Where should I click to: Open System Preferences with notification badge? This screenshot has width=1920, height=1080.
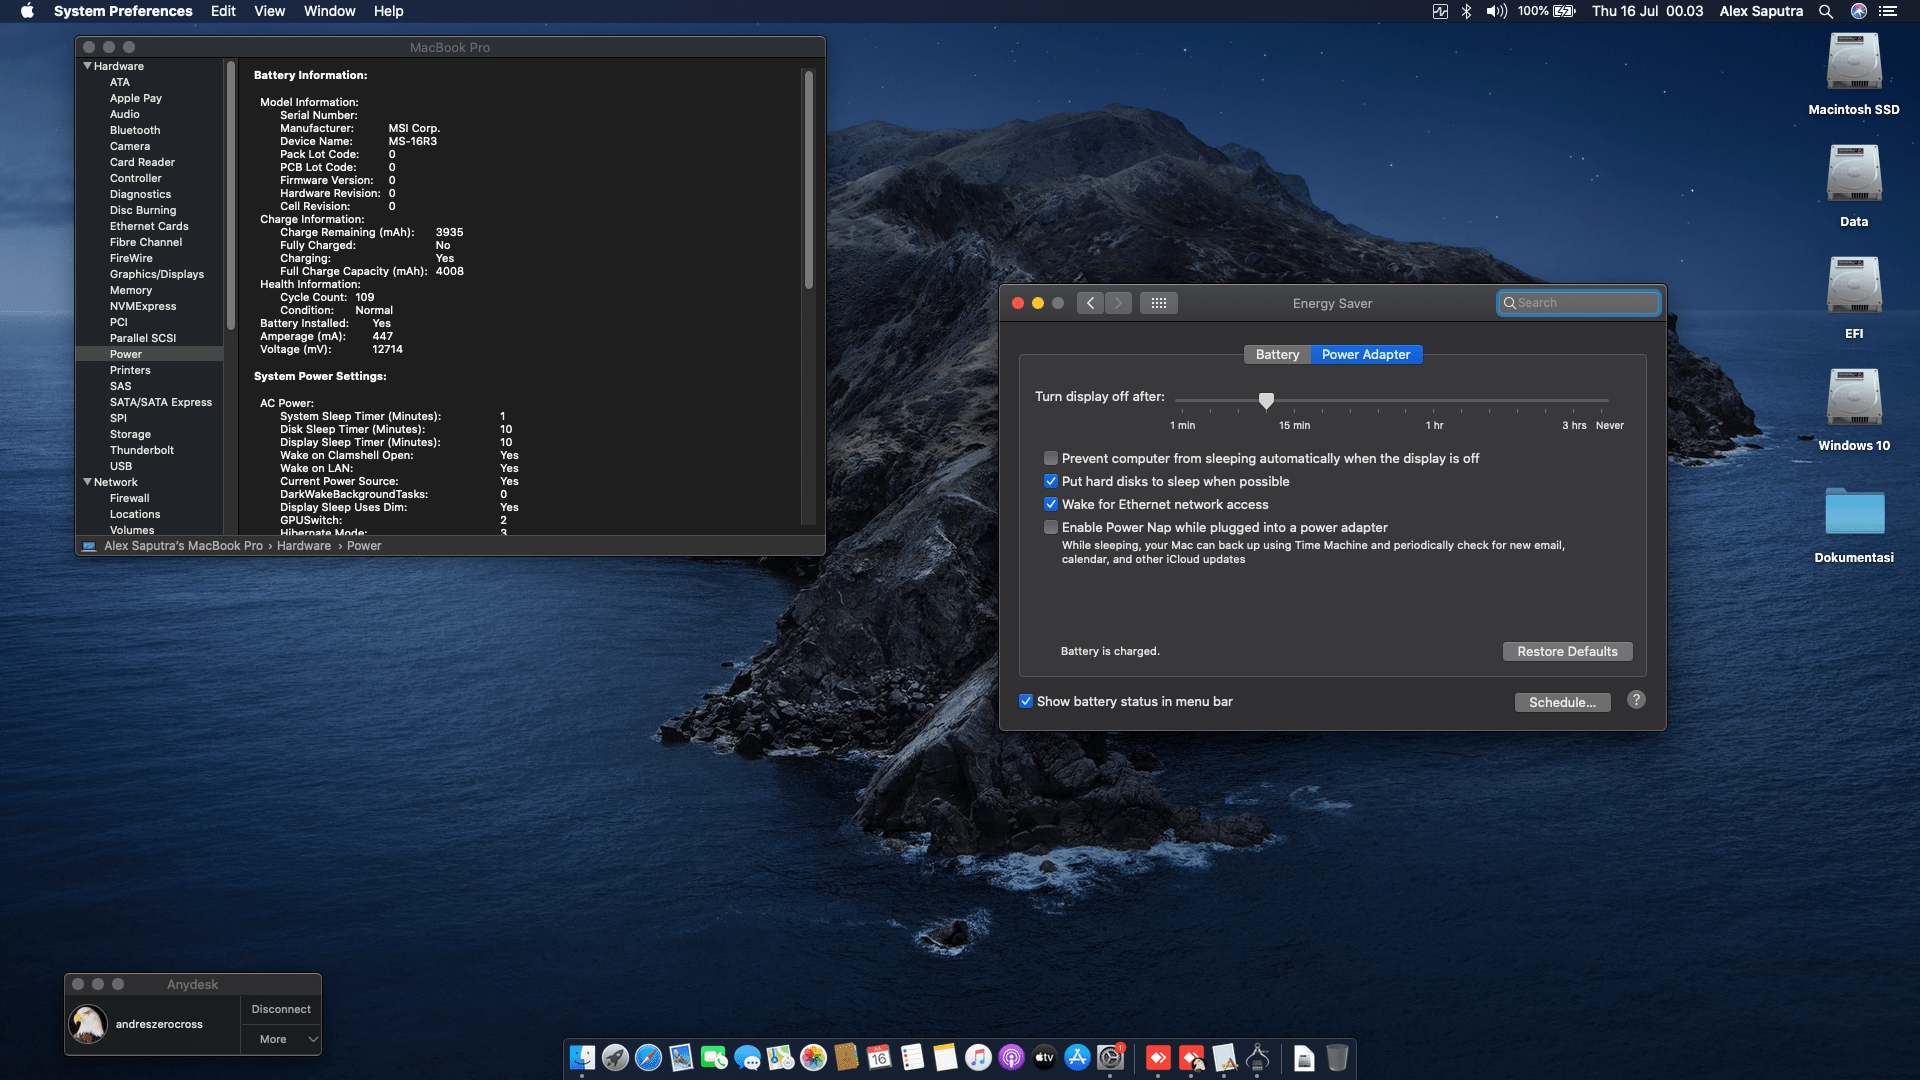[1112, 1057]
